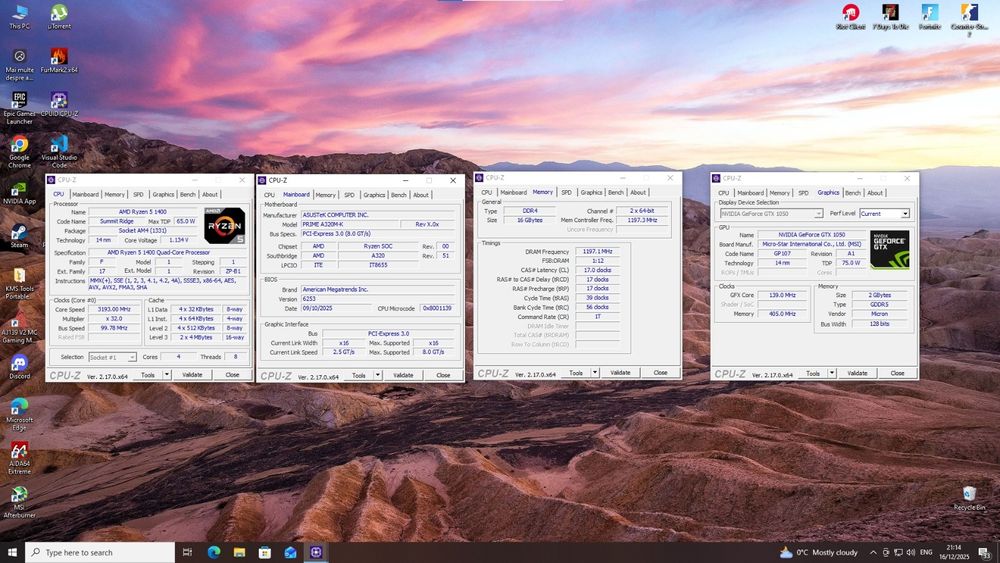This screenshot has height=563, width=1000.
Task: Open Microsoft Edge desktop icon
Action: [19, 414]
